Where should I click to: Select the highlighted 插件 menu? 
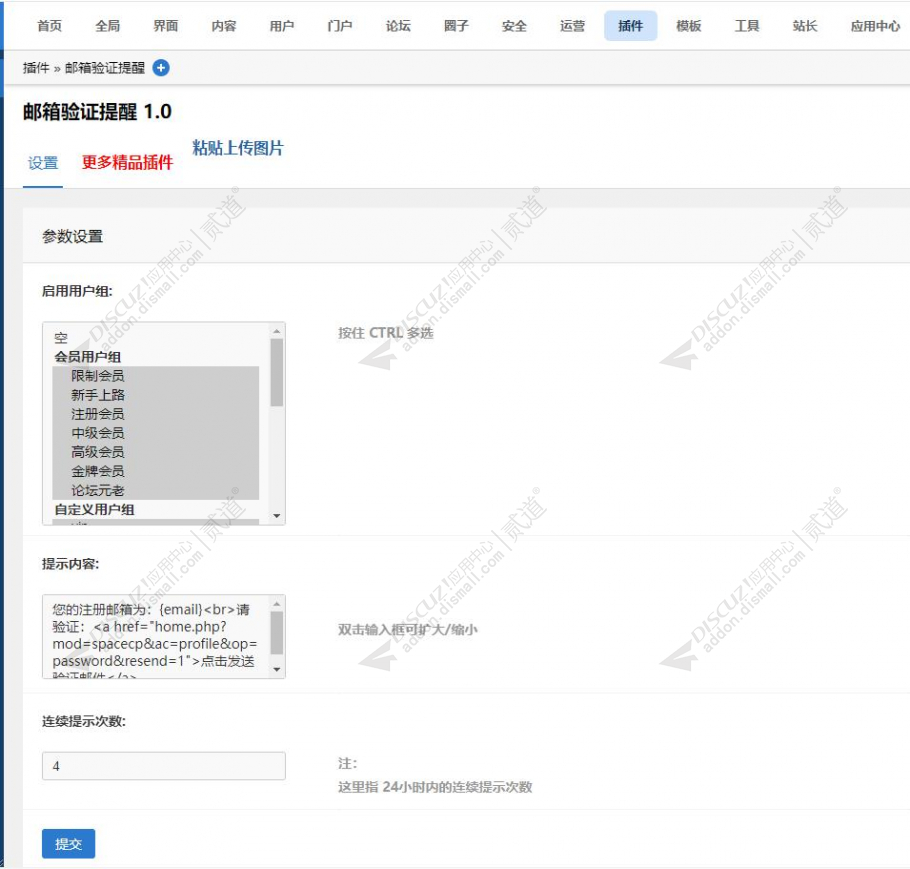point(630,26)
